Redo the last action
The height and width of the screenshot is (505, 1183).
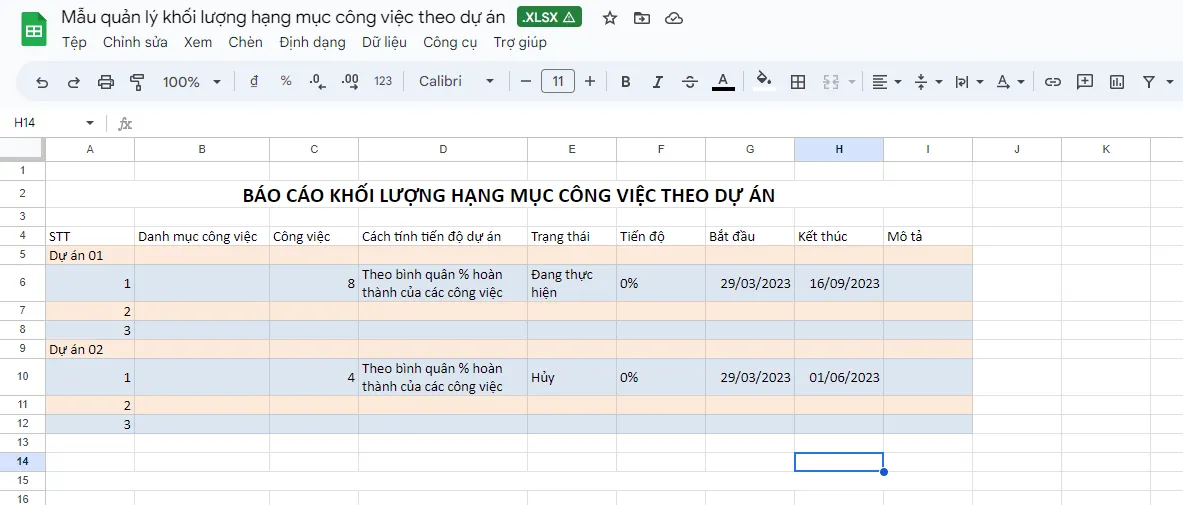point(74,82)
